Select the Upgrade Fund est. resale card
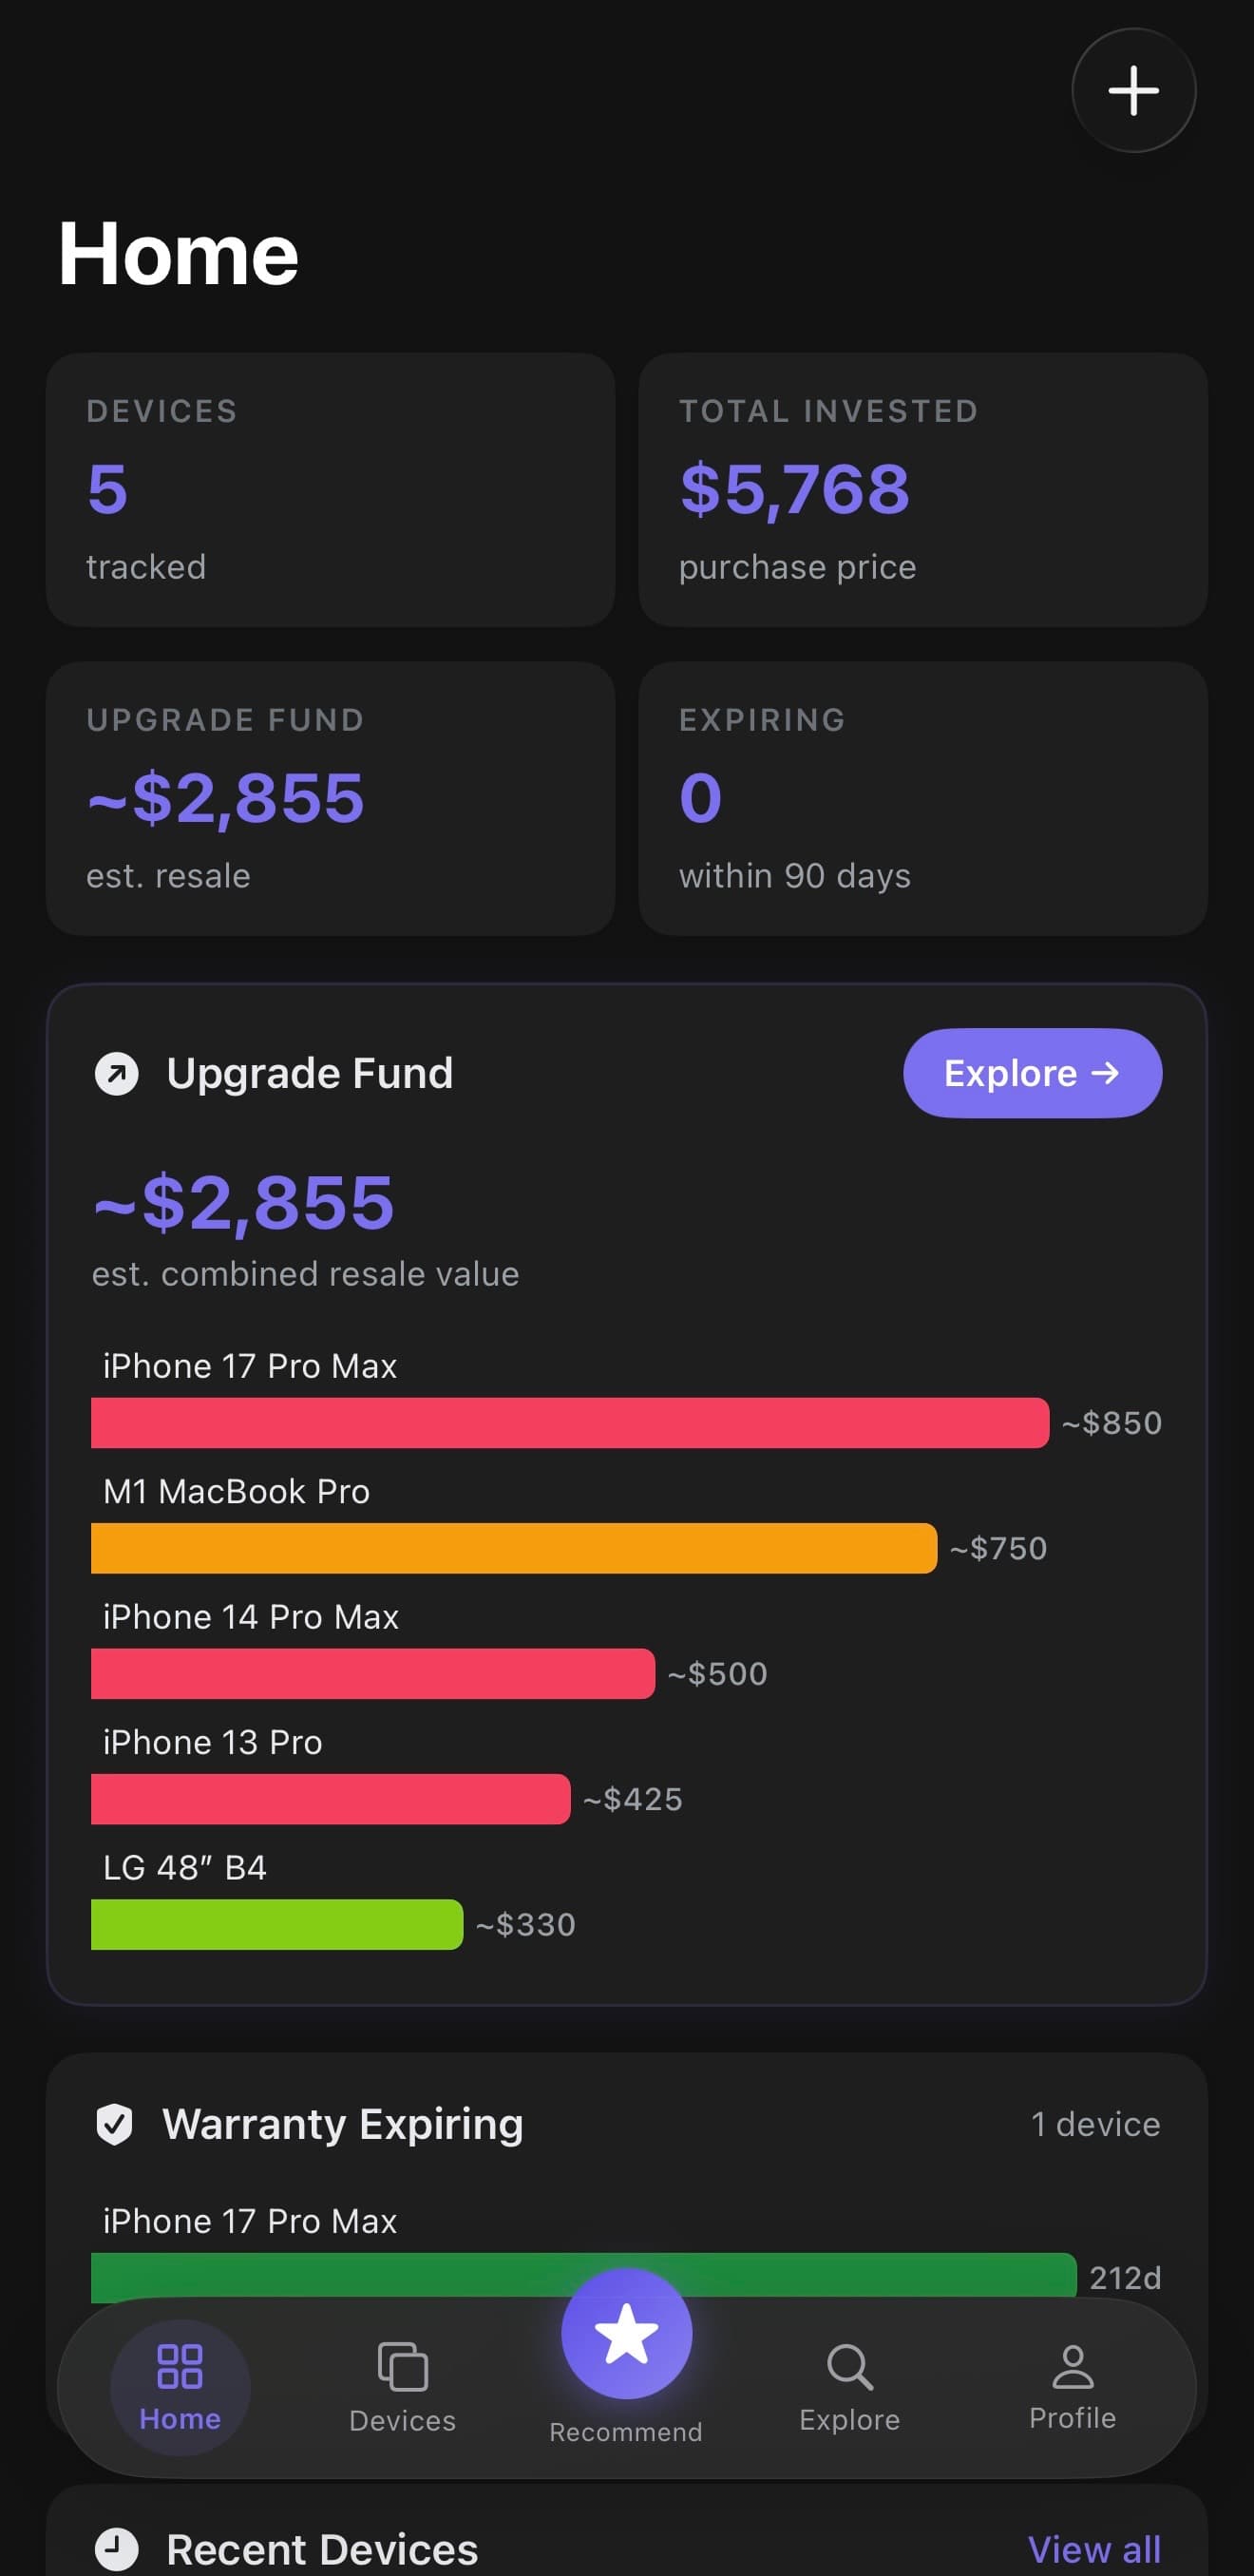 330,798
